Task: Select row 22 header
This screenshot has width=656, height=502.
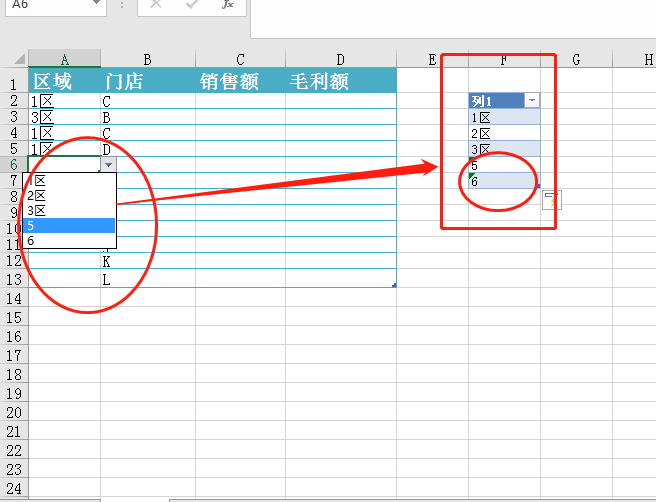Action: pyautogui.click(x=14, y=450)
